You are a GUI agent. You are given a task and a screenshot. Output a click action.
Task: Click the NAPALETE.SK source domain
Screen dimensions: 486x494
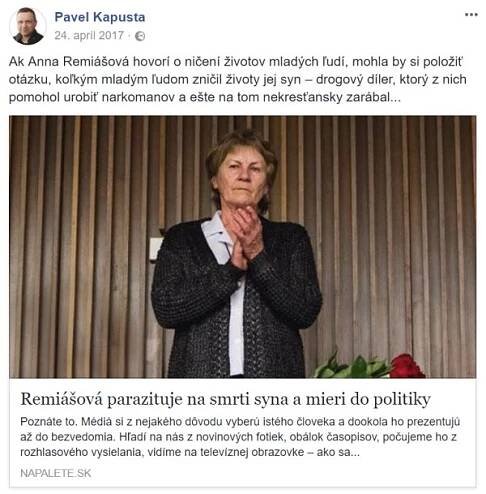coord(56,473)
